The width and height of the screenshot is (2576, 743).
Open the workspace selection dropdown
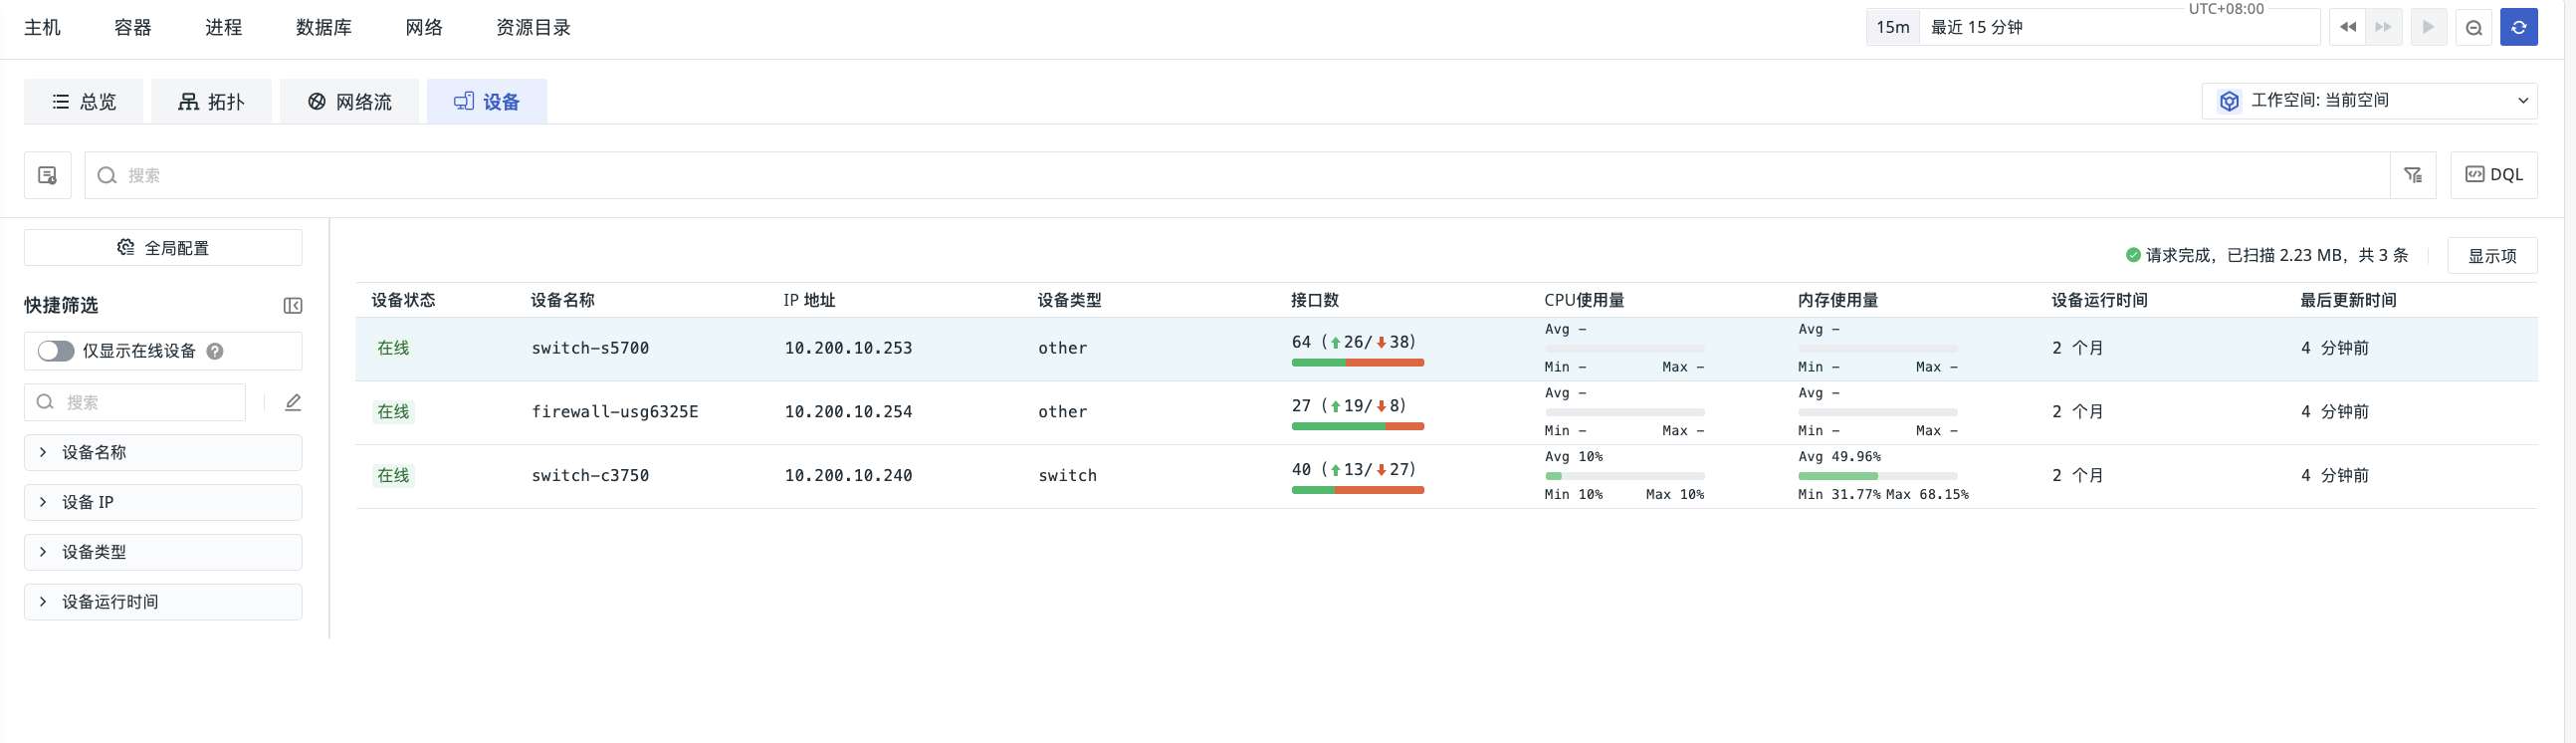(2369, 100)
